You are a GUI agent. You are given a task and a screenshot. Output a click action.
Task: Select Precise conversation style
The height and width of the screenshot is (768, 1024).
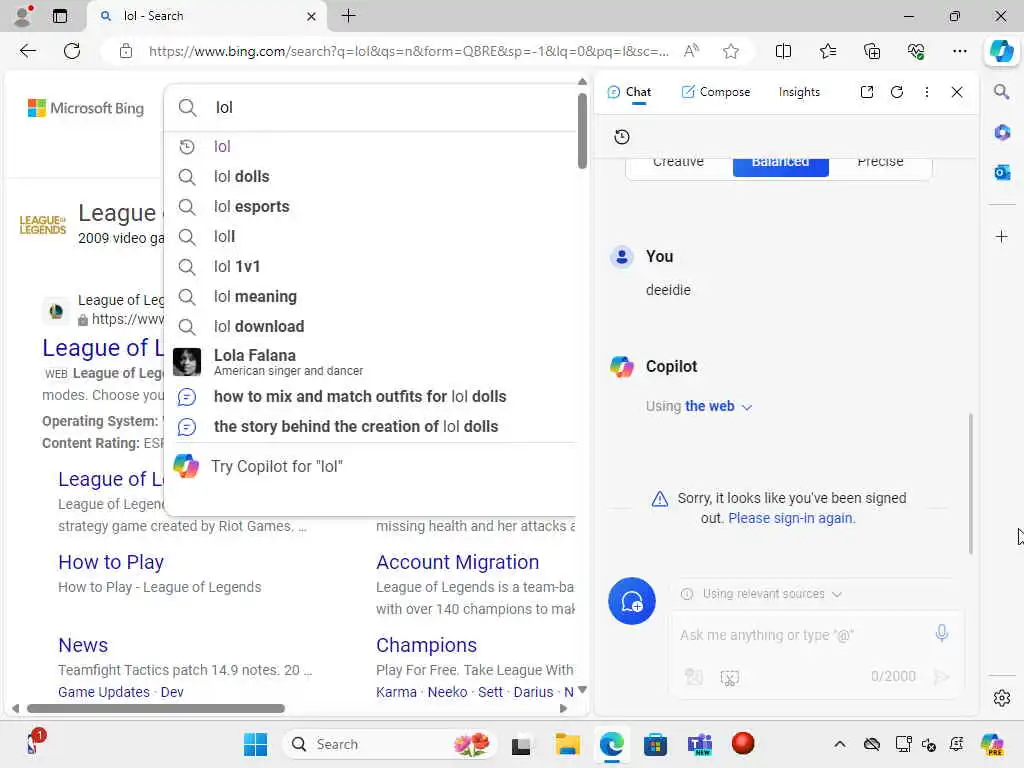coord(880,163)
